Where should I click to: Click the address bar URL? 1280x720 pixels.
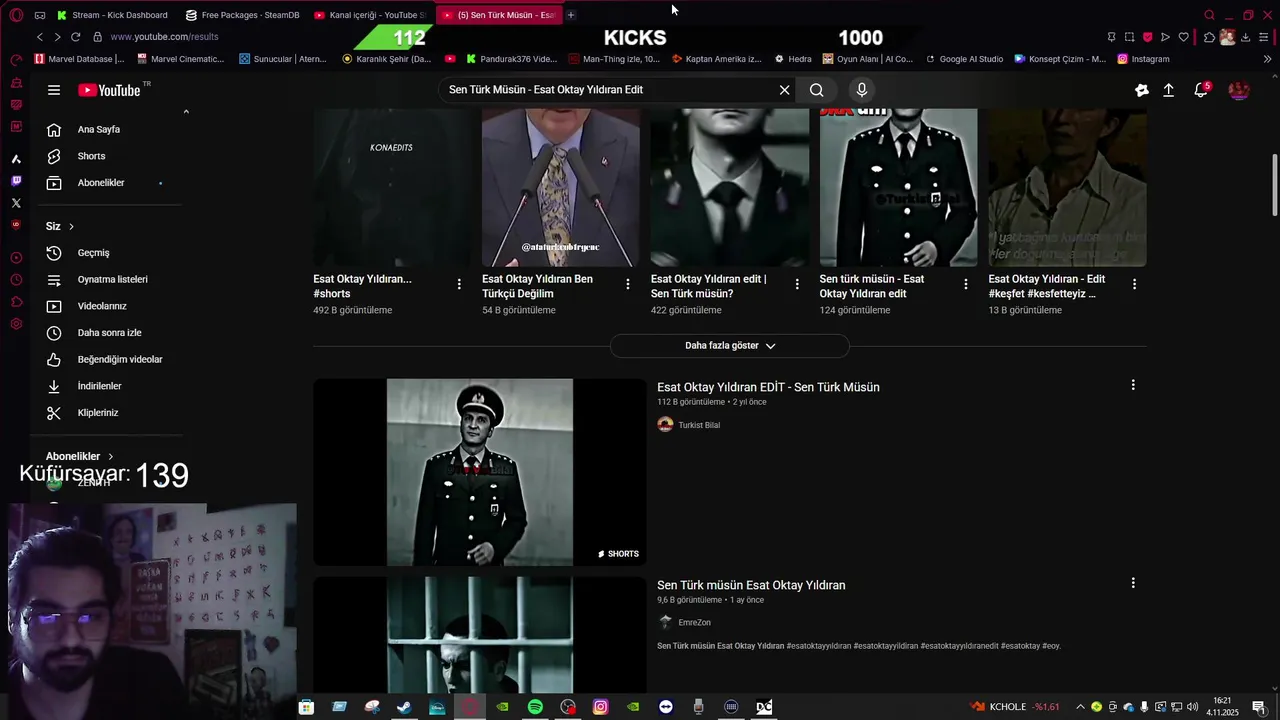click(x=164, y=37)
